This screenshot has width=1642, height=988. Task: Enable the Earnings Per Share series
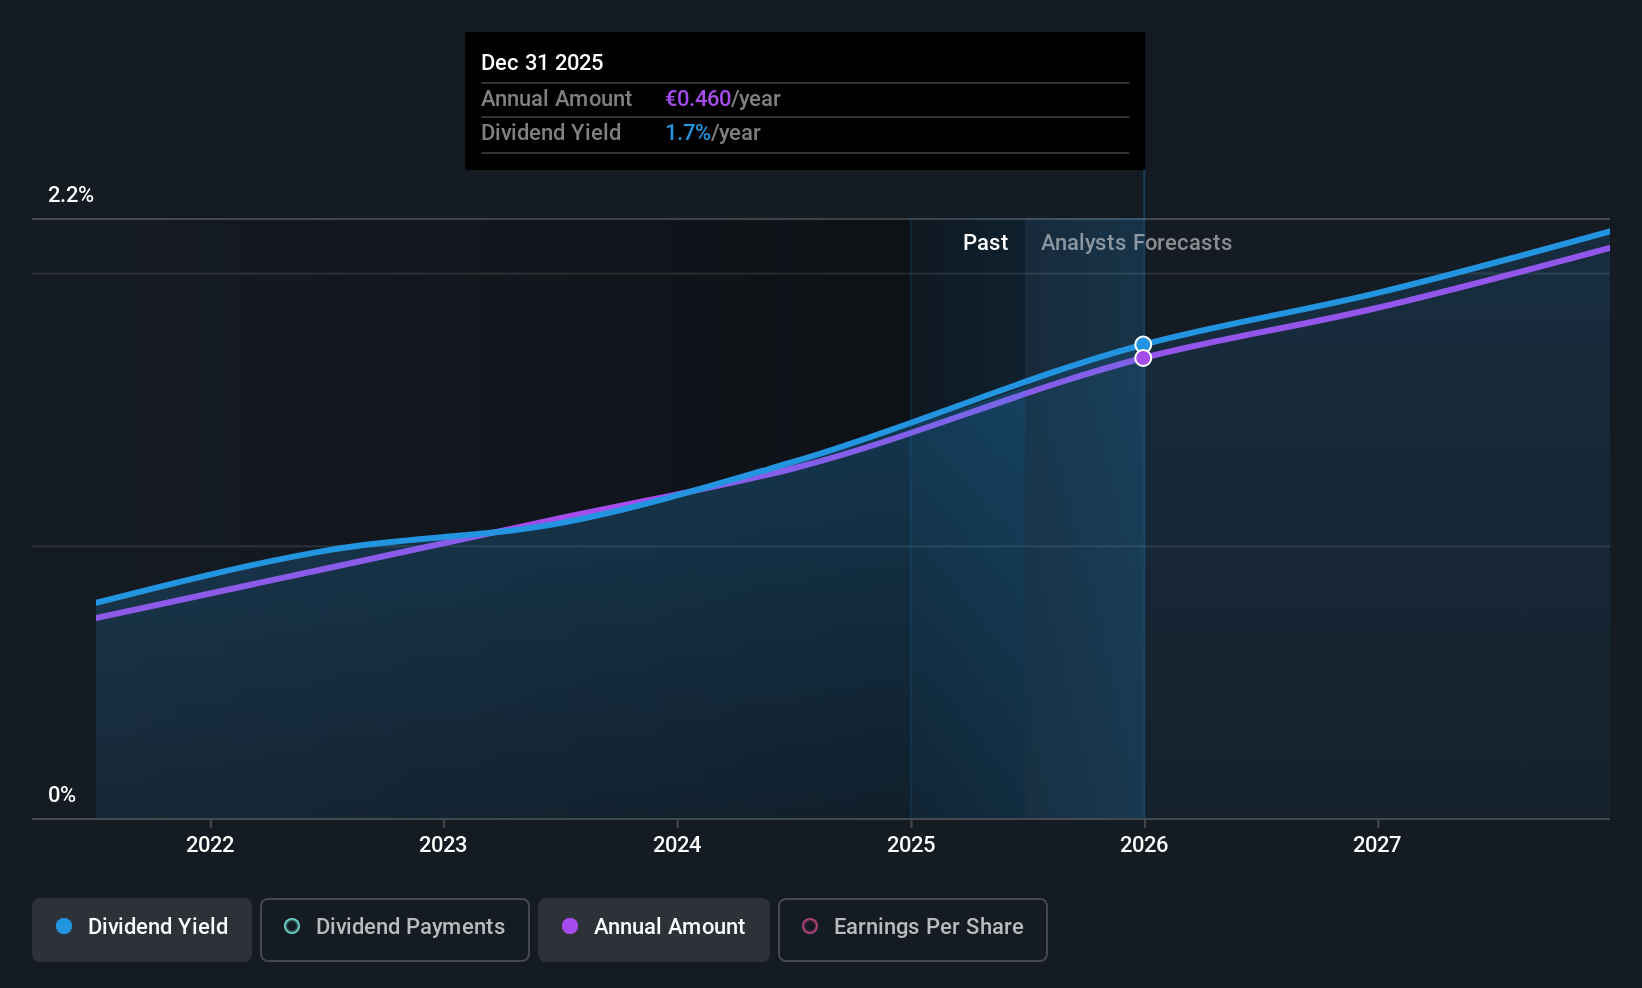[913, 929]
